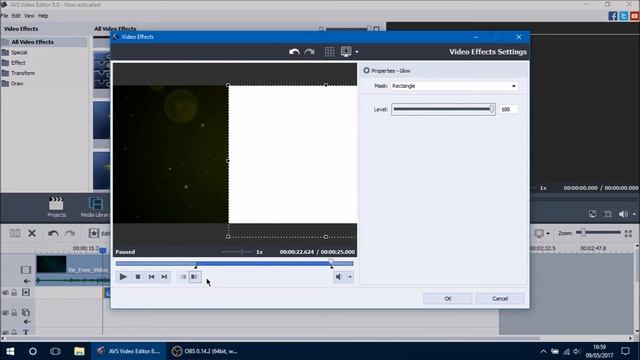The image size is (640, 360).
Task: Click the video effects track icon
Action: 26,292
